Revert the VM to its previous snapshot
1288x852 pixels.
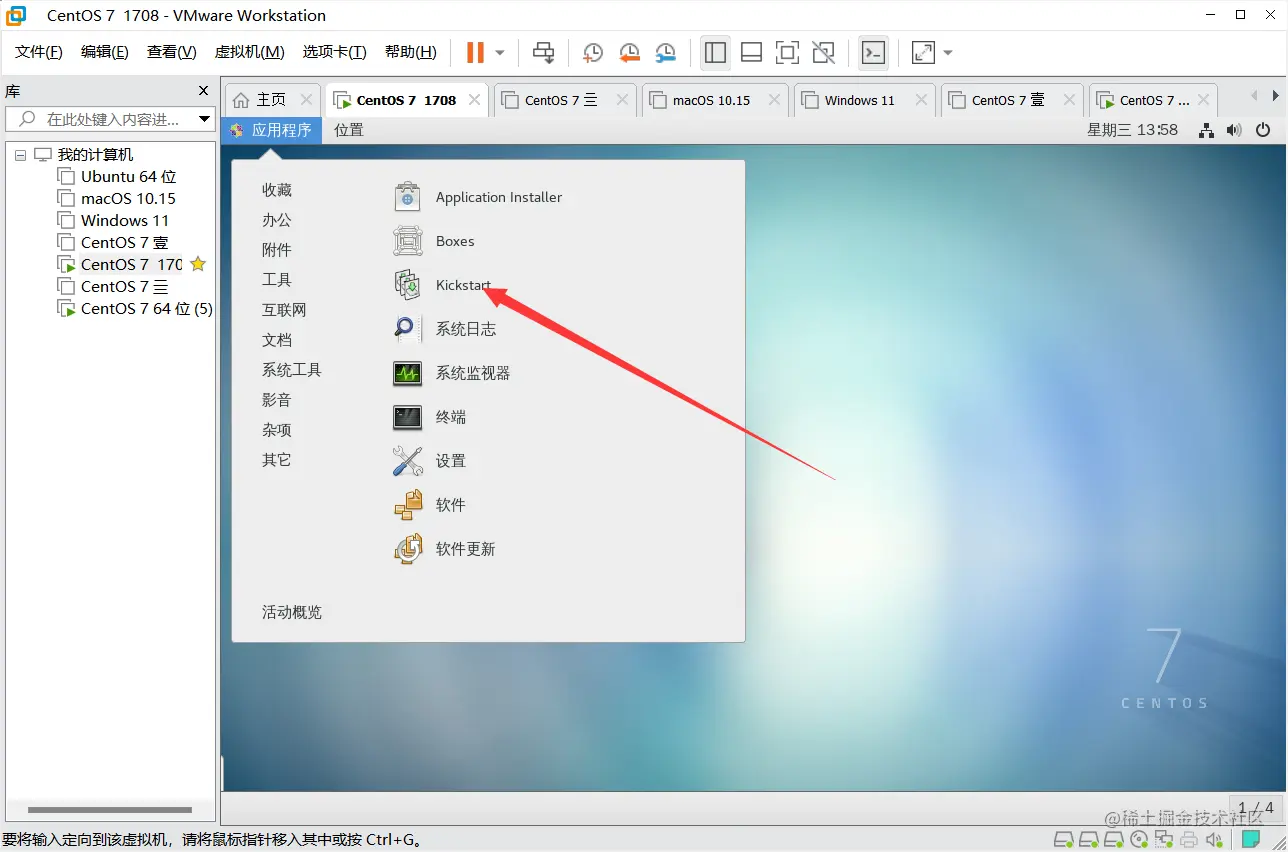[629, 52]
